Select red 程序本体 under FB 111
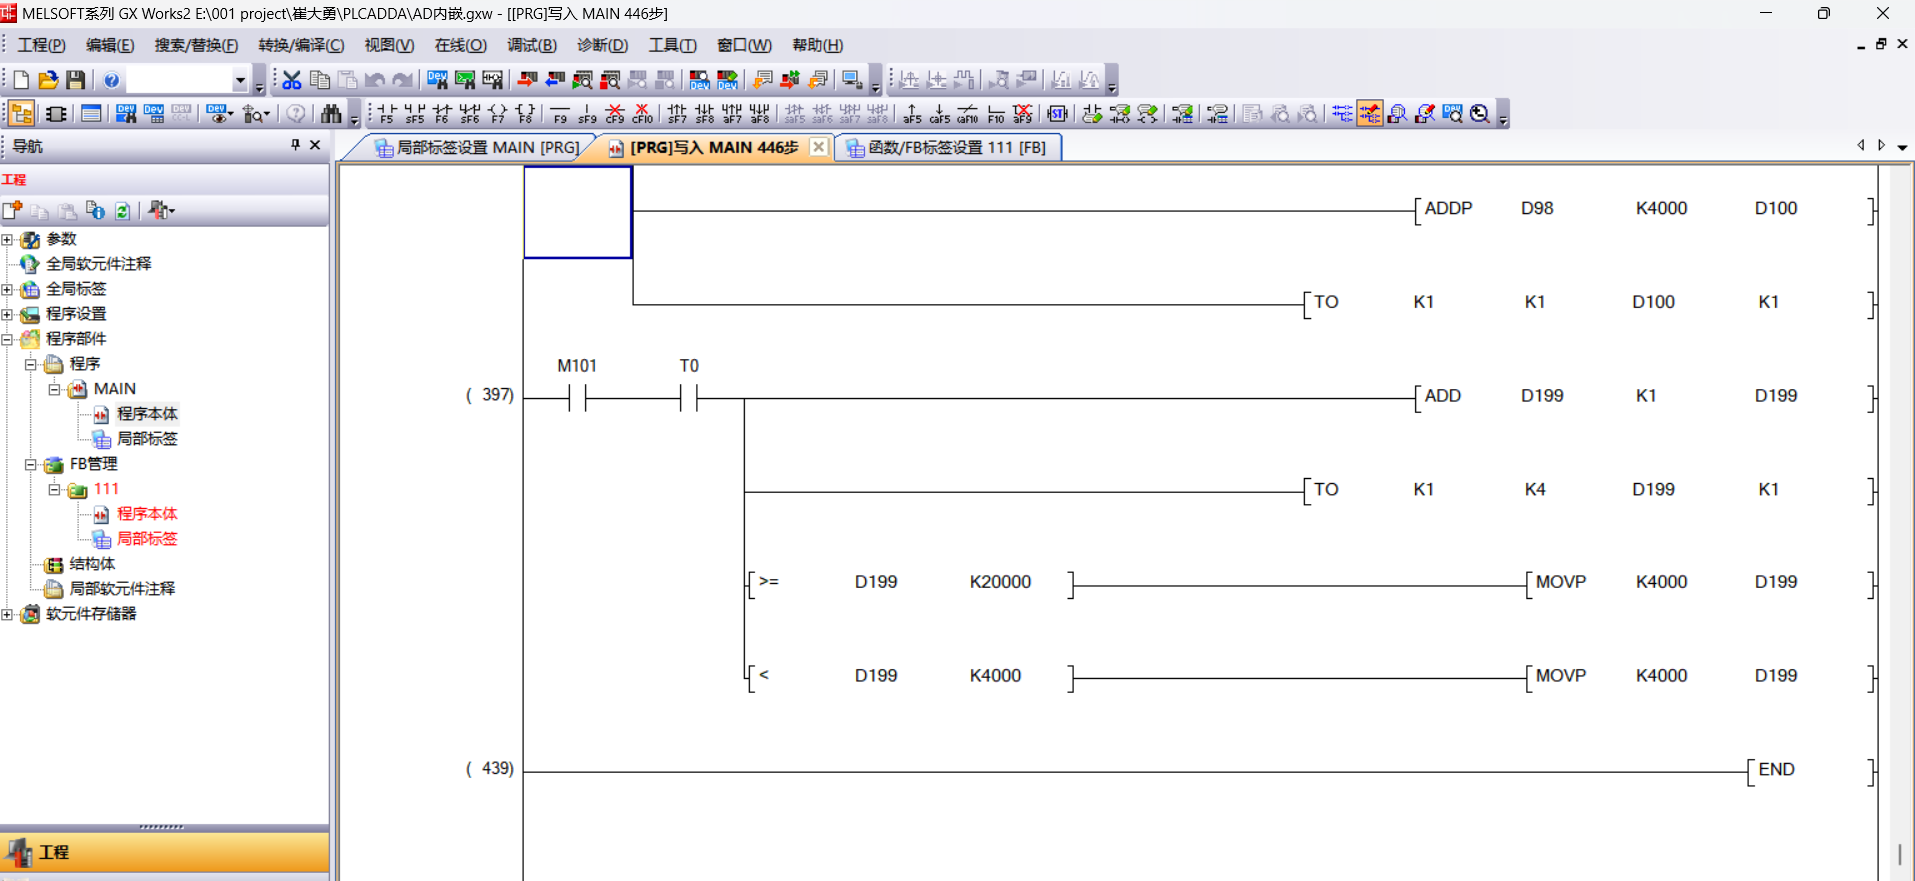Viewport: 1915px width, 881px height. [147, 514]
